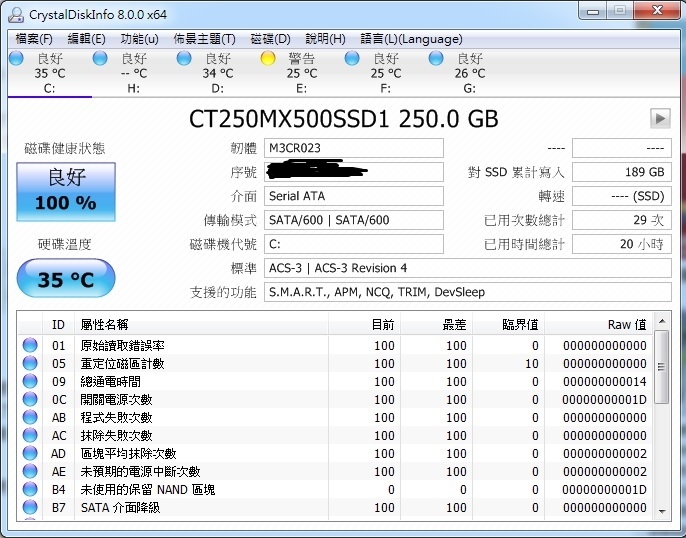The image size is (686, 538).
Task: Click status icon for attribute AD
Action: (x=30, y=453)
